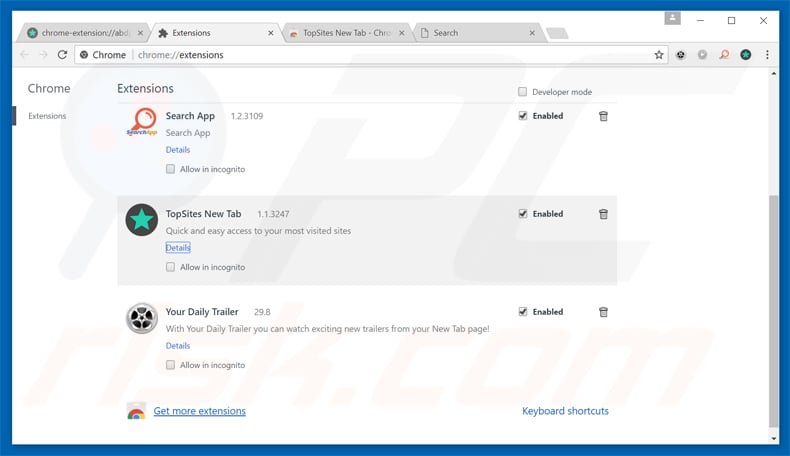
Task: Open a new tab button
Action: pyautogui.click(x=557, y=33)
